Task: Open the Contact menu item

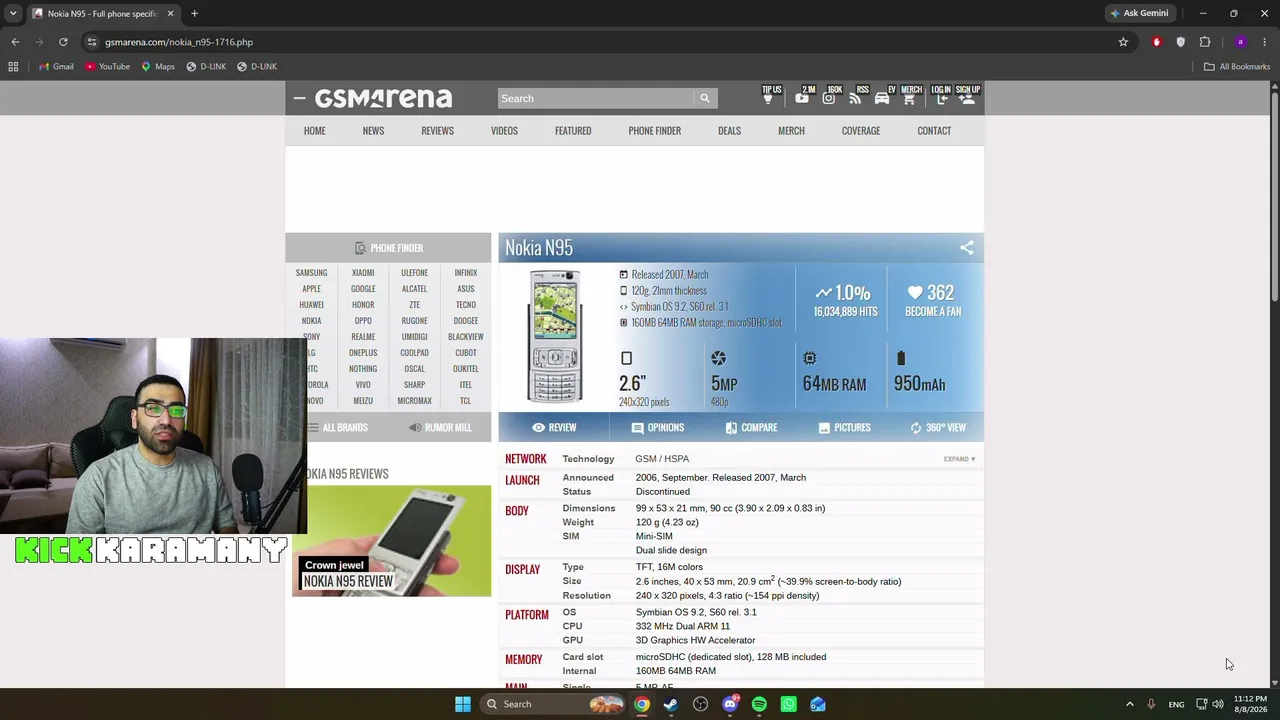Action: click(x=934, y=131)
